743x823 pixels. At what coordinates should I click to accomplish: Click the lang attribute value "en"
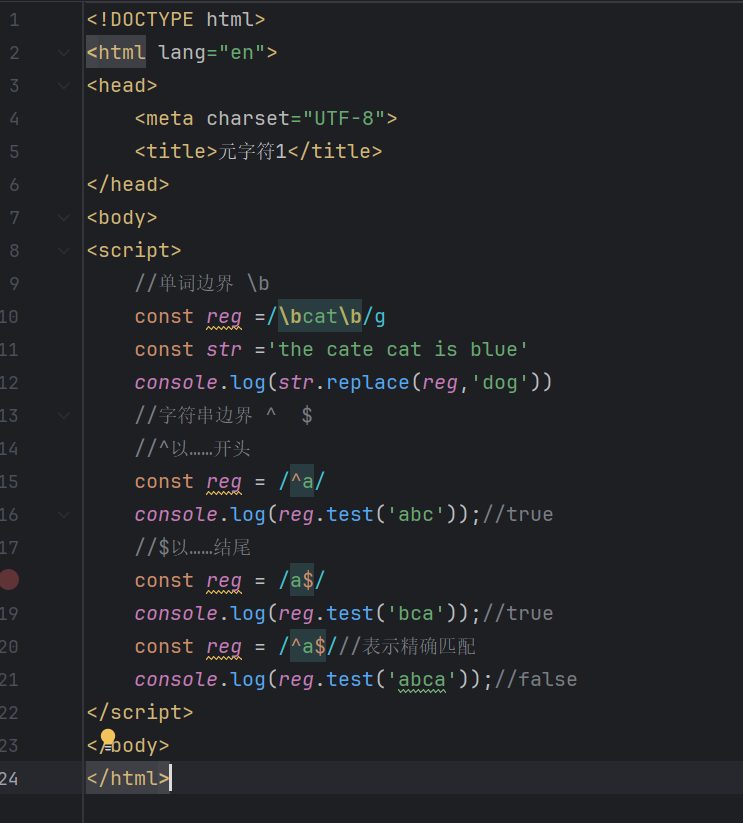(242, 52)
